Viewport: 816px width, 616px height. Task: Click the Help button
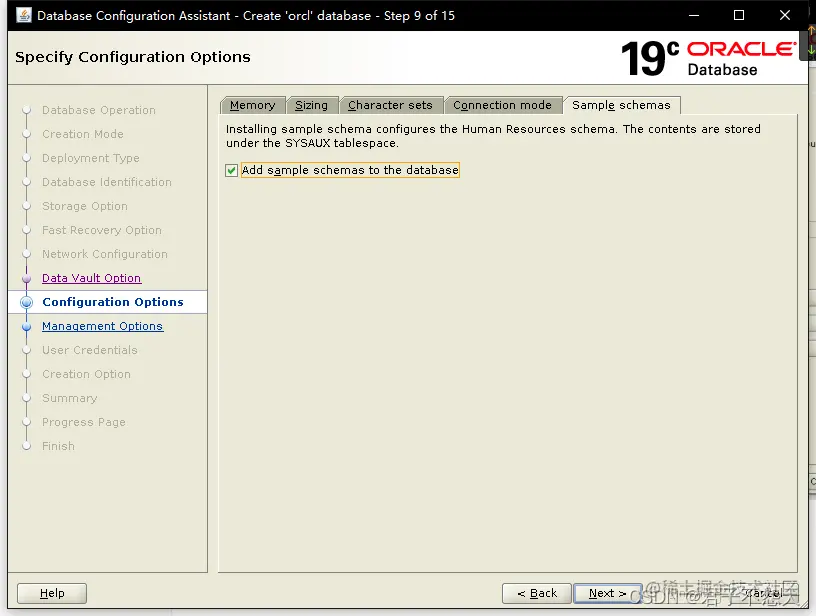(52, 593)
